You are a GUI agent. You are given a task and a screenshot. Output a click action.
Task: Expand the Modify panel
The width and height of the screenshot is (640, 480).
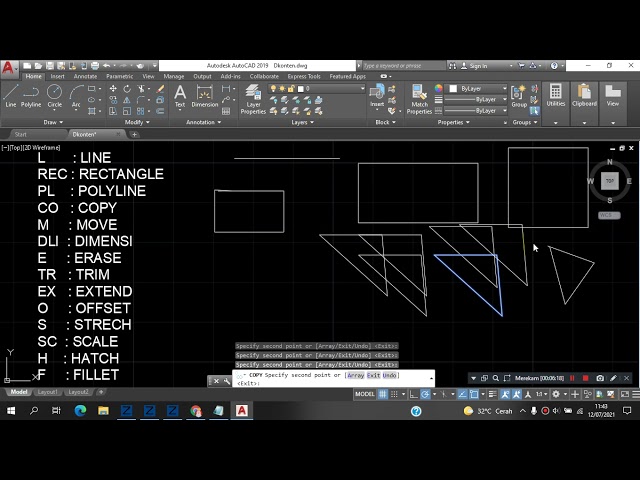coord(137,122)
